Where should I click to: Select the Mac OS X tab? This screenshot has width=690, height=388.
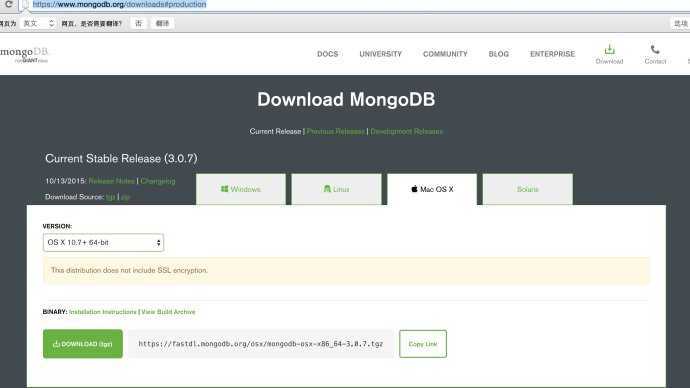pos(432,189)
